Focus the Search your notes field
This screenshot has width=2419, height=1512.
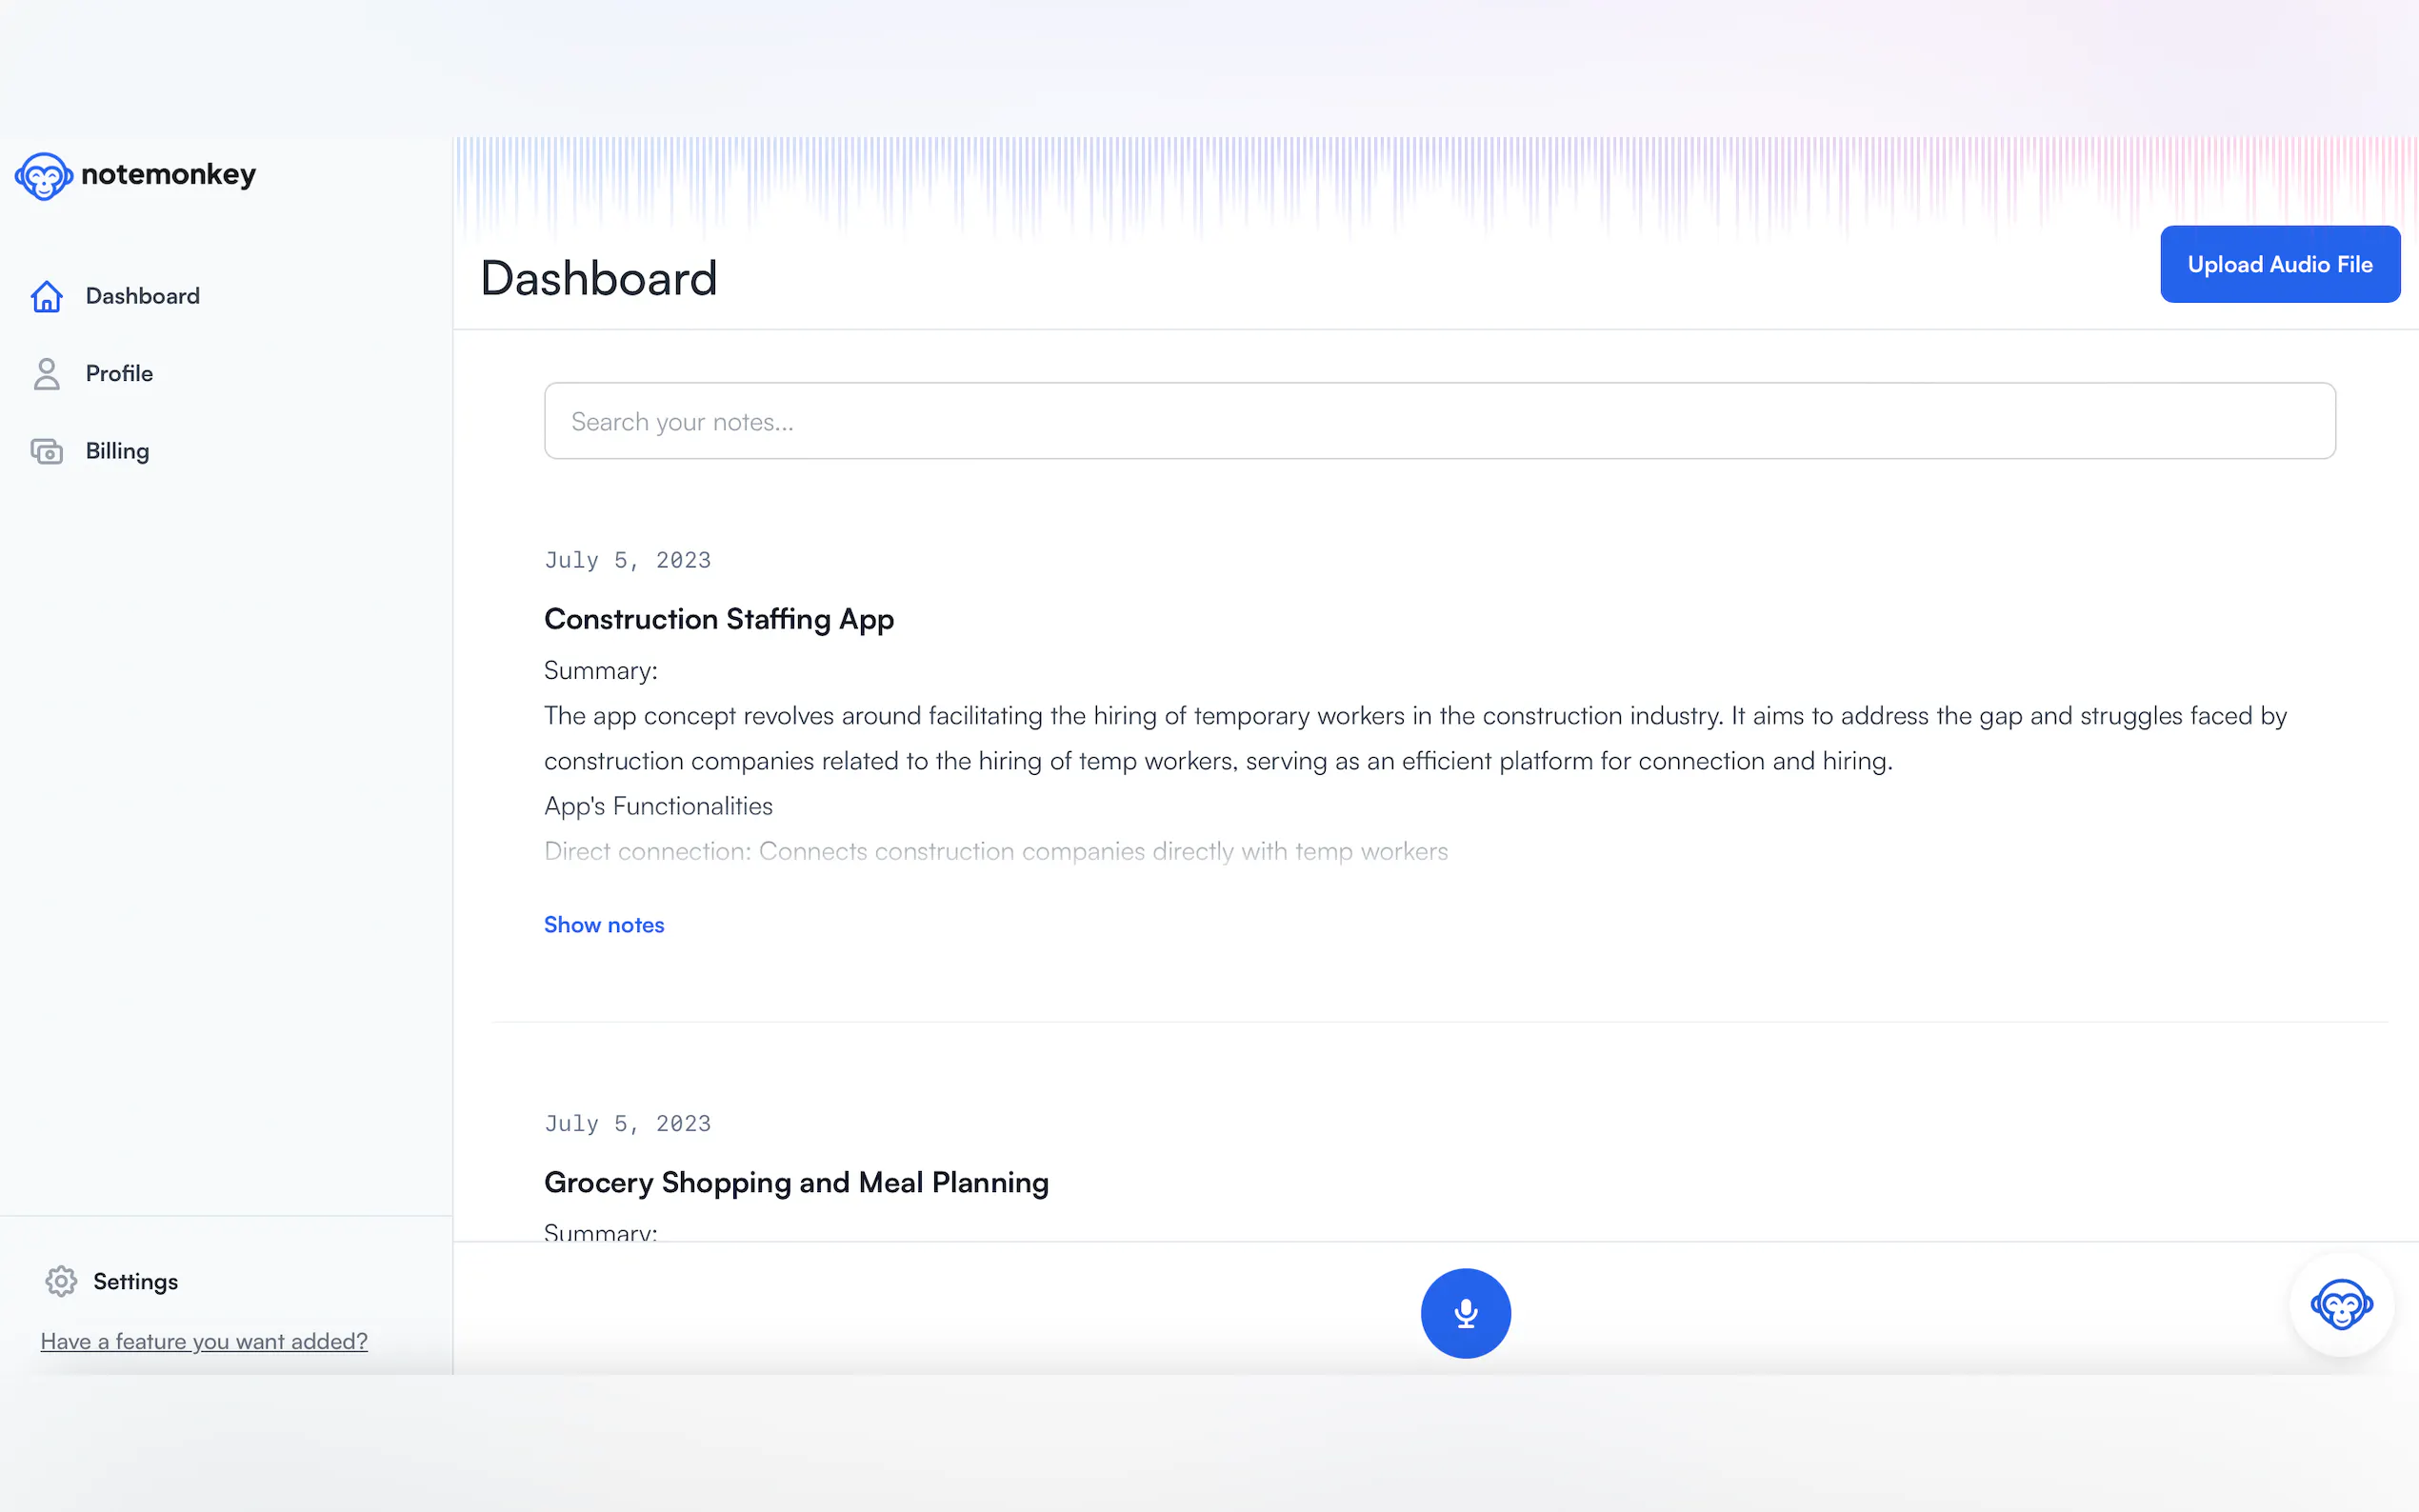1439,421
